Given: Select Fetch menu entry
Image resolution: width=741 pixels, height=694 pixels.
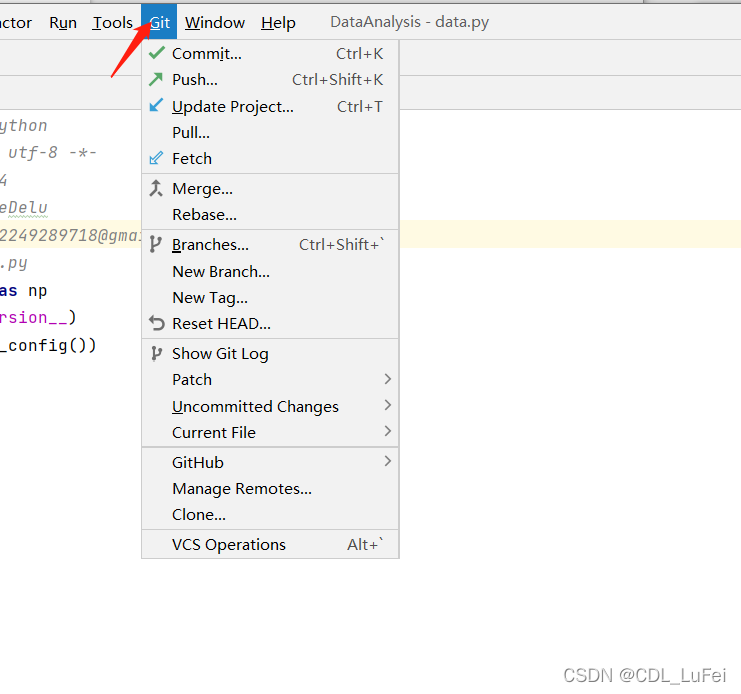Looking at the screenshot, I should tap(270, 158).
